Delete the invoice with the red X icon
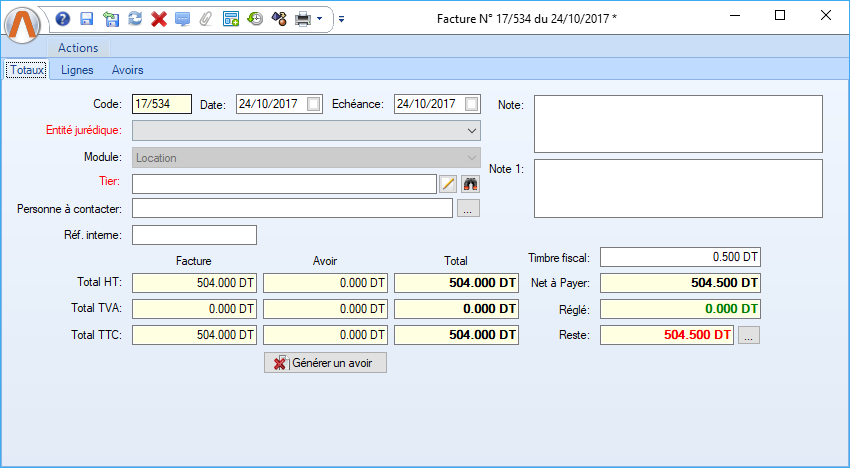This screenshot has width=850, height=468. point(158,18)
